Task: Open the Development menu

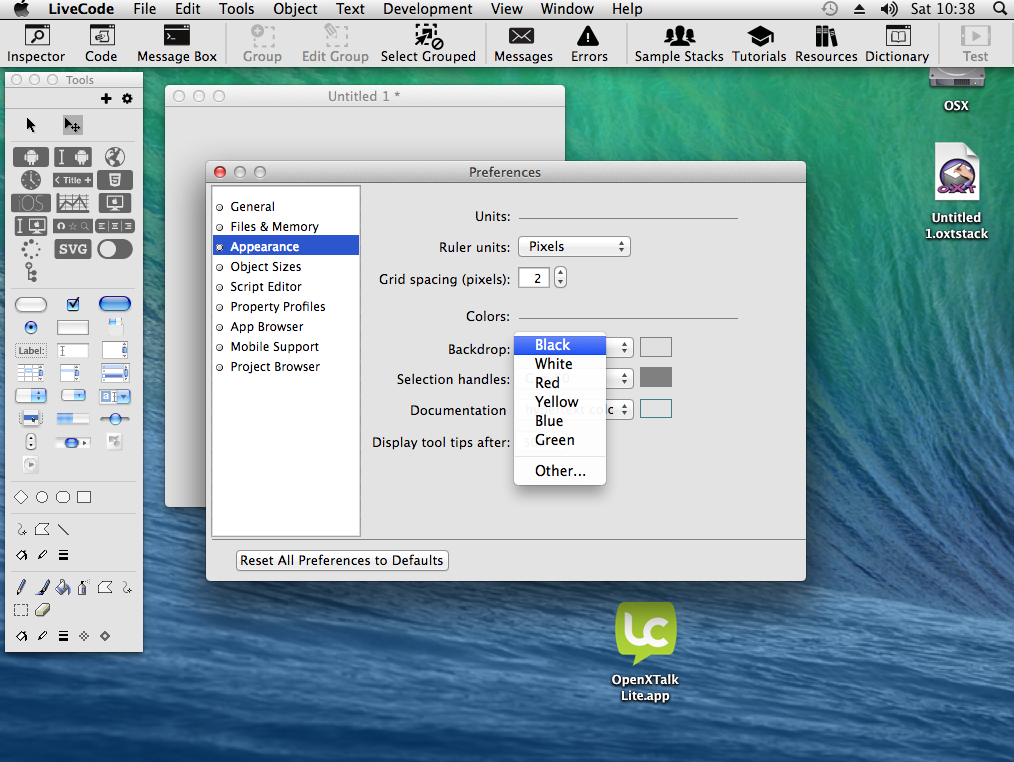Action: point(427,9)
